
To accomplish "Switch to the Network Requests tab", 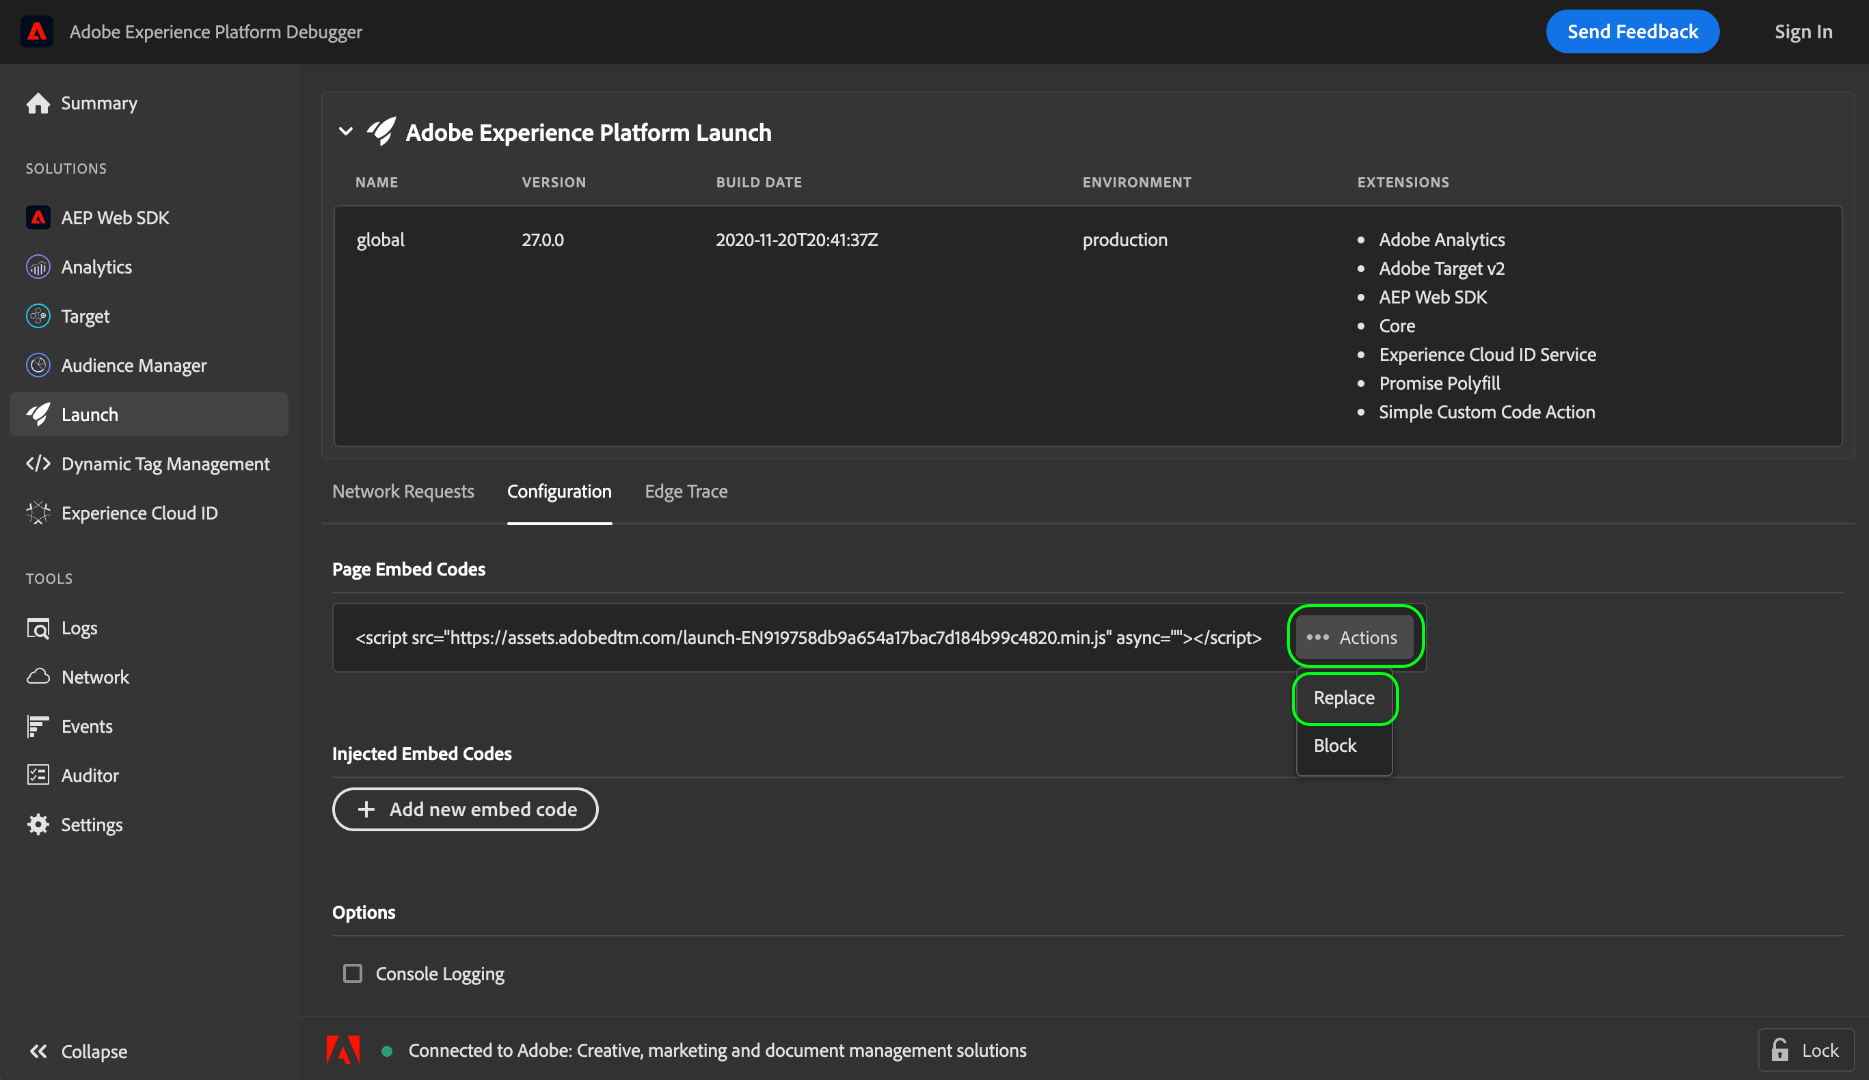I will (x=403, y=491).
